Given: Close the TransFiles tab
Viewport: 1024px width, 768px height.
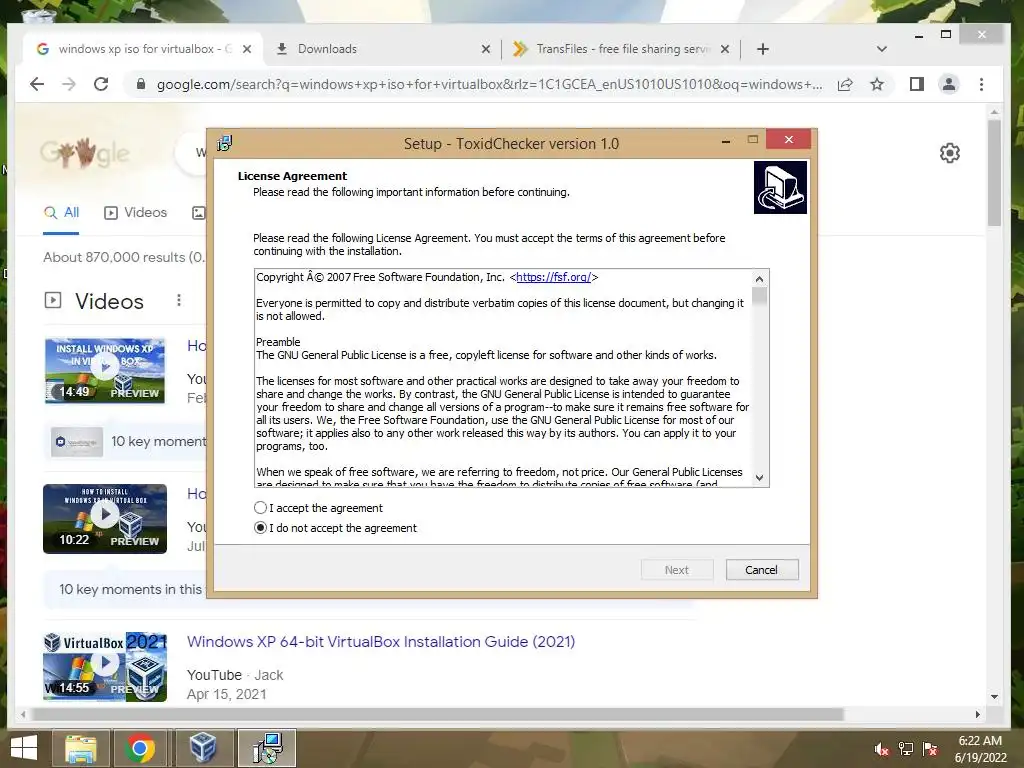Looking at the screenshot, I should click(725, 49).
